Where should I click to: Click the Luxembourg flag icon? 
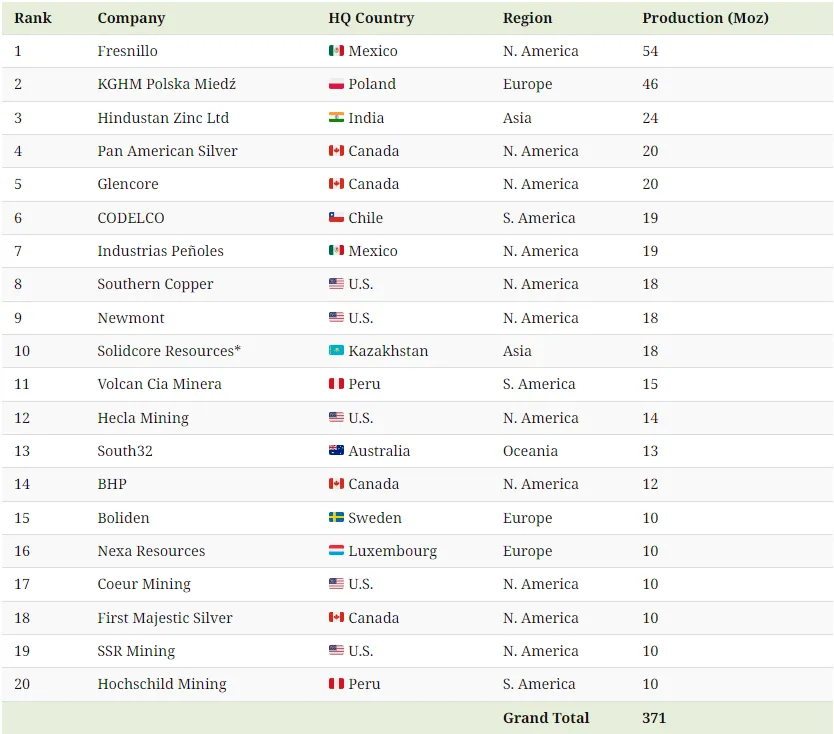pyautogui.click(x=336, y=551)
